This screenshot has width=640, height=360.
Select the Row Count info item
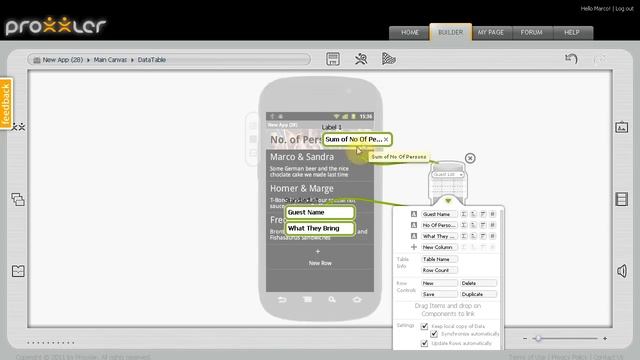(x=439, y=270)
